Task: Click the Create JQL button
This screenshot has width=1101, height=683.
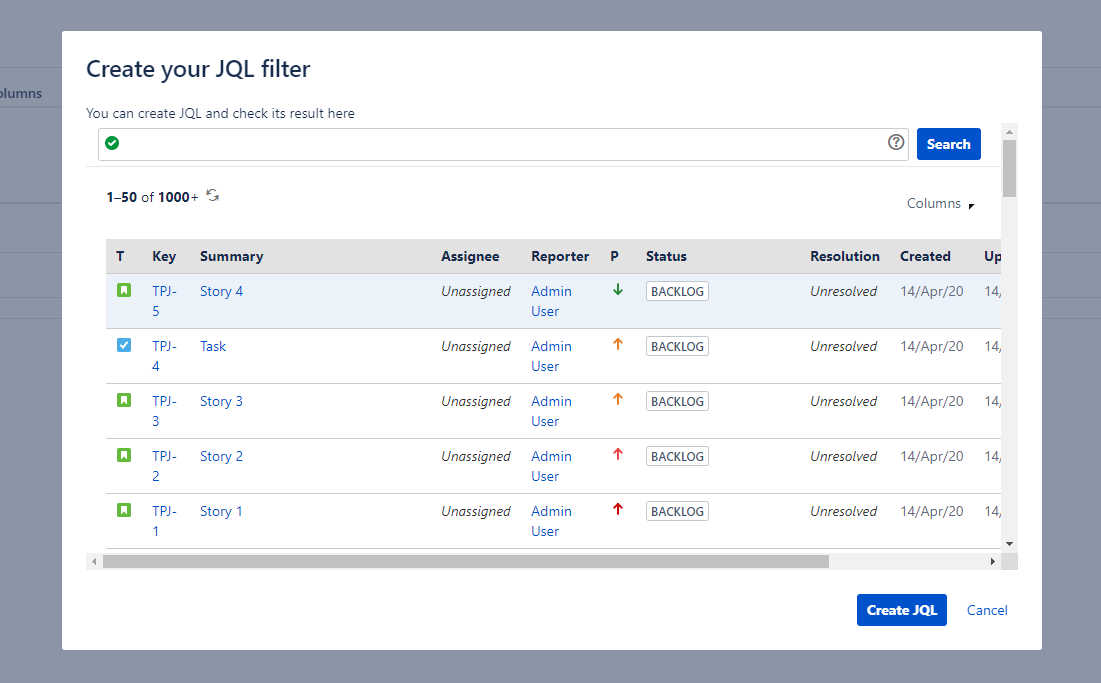Action: point(901,610)
